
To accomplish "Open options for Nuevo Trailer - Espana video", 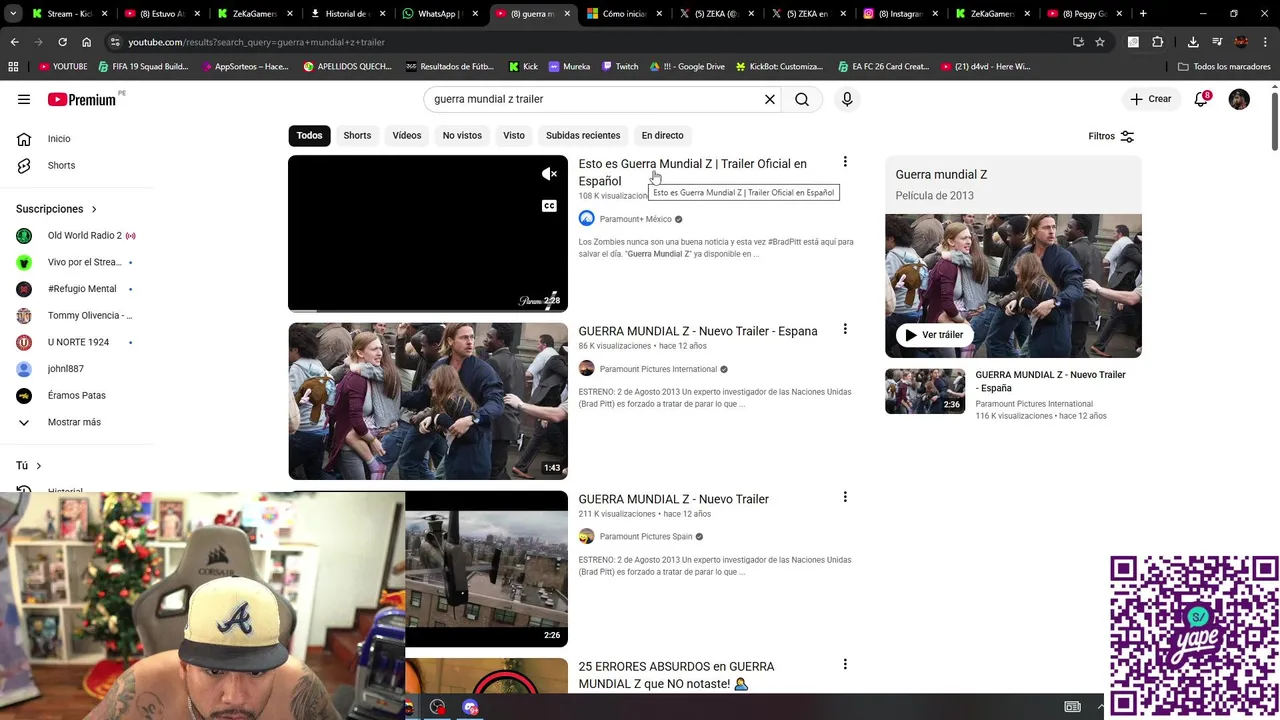I will point(845,329).
